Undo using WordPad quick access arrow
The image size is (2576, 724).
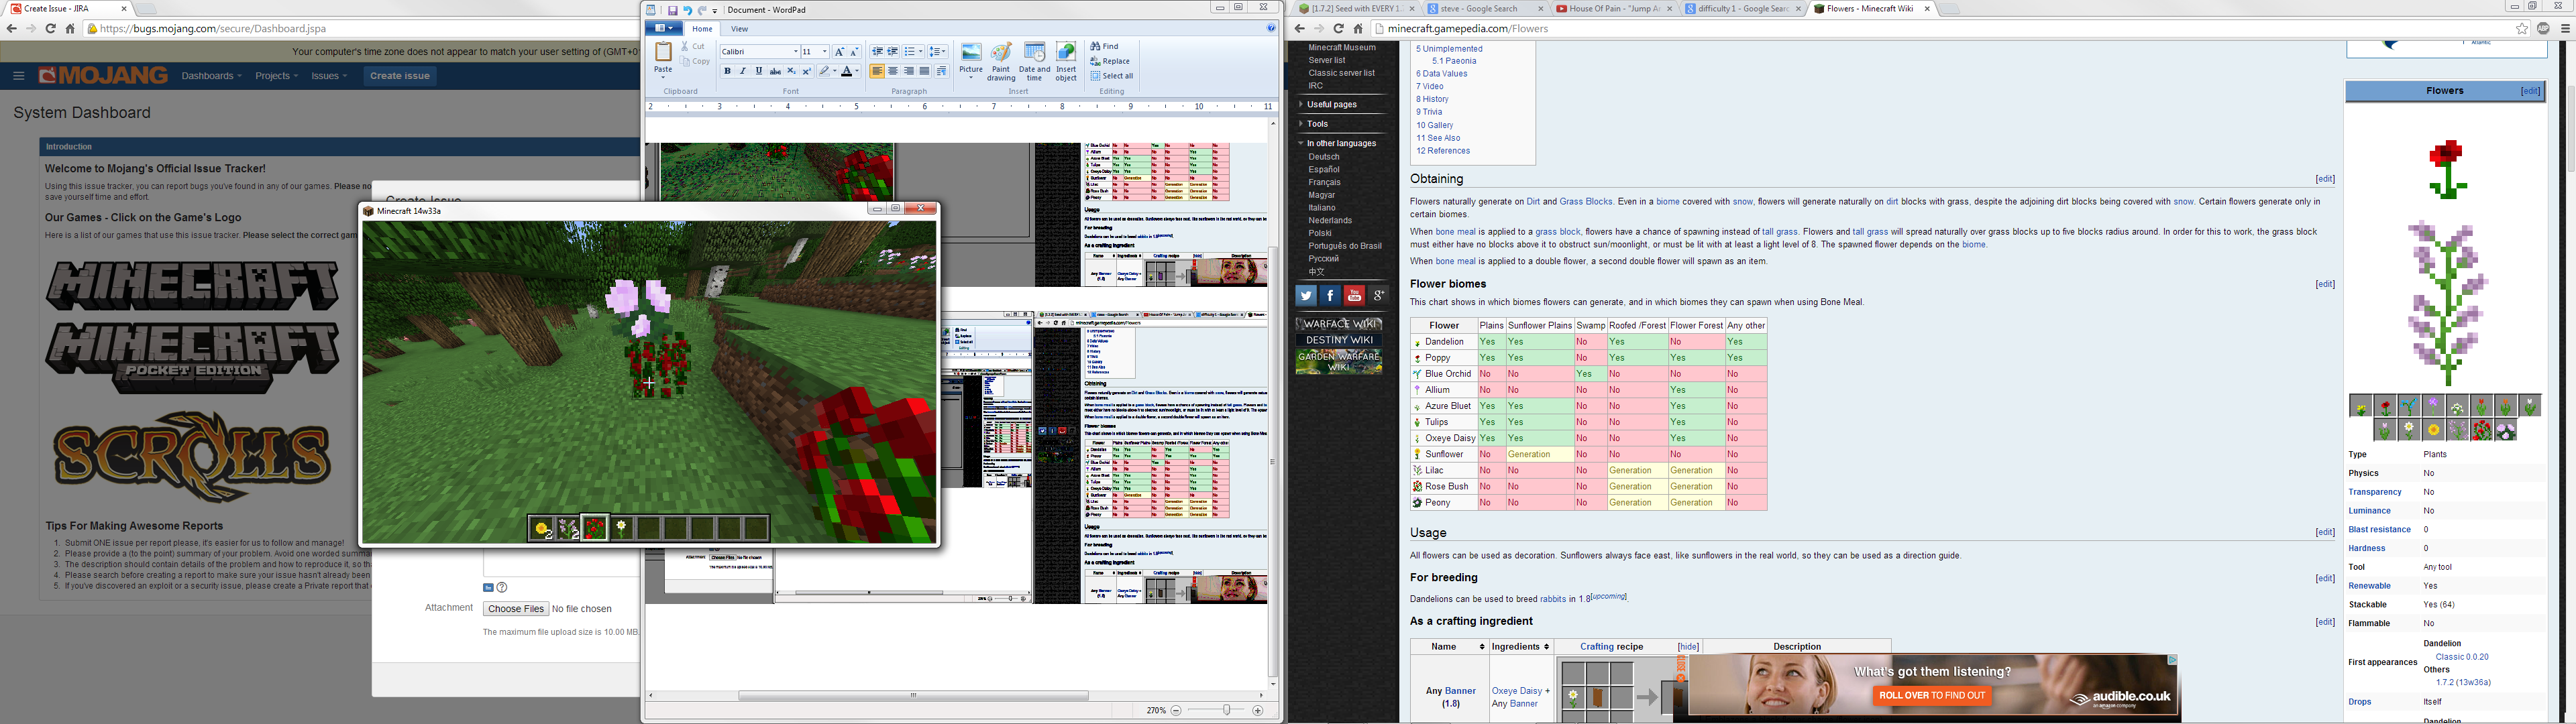click(x=687, y=10)
